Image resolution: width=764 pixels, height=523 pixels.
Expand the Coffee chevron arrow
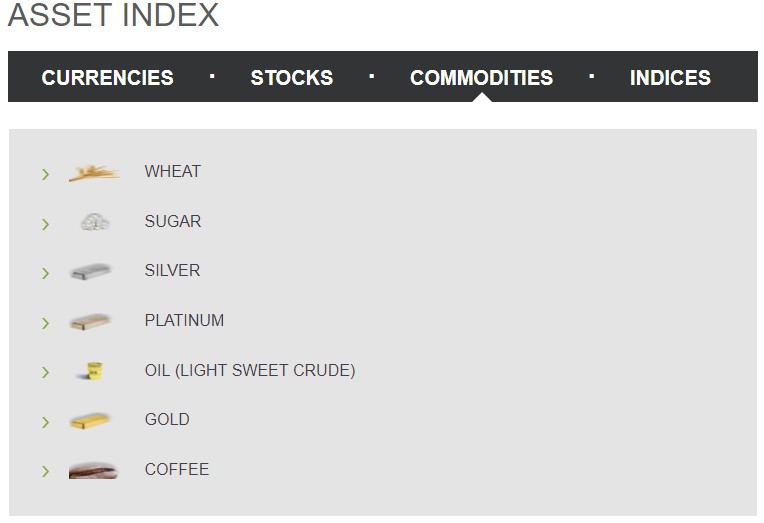(x=45, y=471)
